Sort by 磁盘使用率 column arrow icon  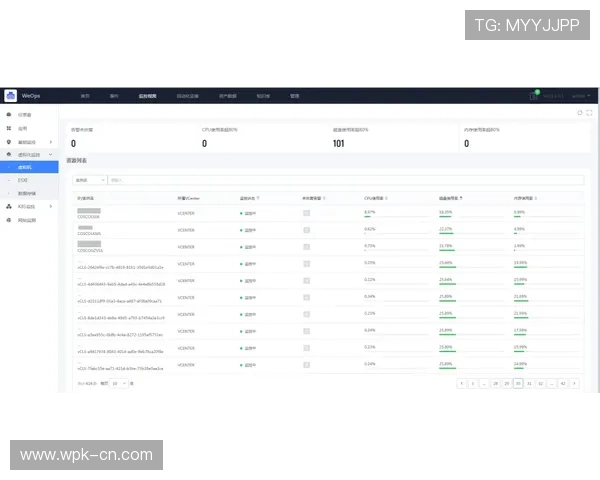click(461, 198)
